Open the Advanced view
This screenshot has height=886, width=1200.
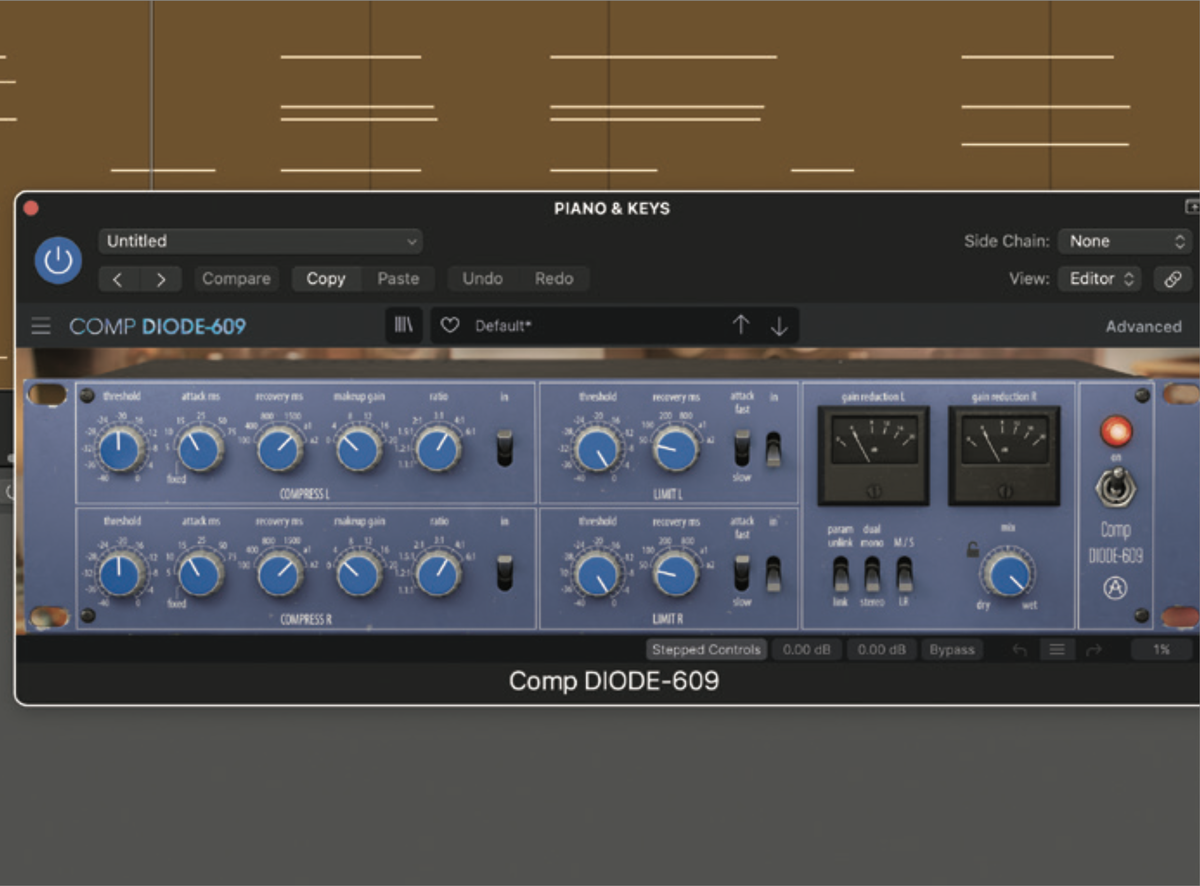(x=1143, y=326)
